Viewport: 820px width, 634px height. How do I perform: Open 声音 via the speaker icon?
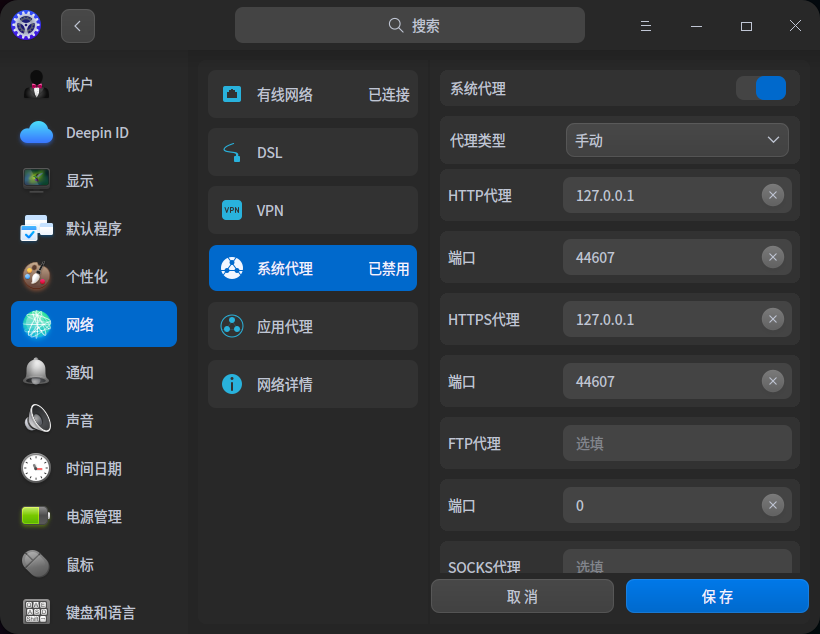37,420
